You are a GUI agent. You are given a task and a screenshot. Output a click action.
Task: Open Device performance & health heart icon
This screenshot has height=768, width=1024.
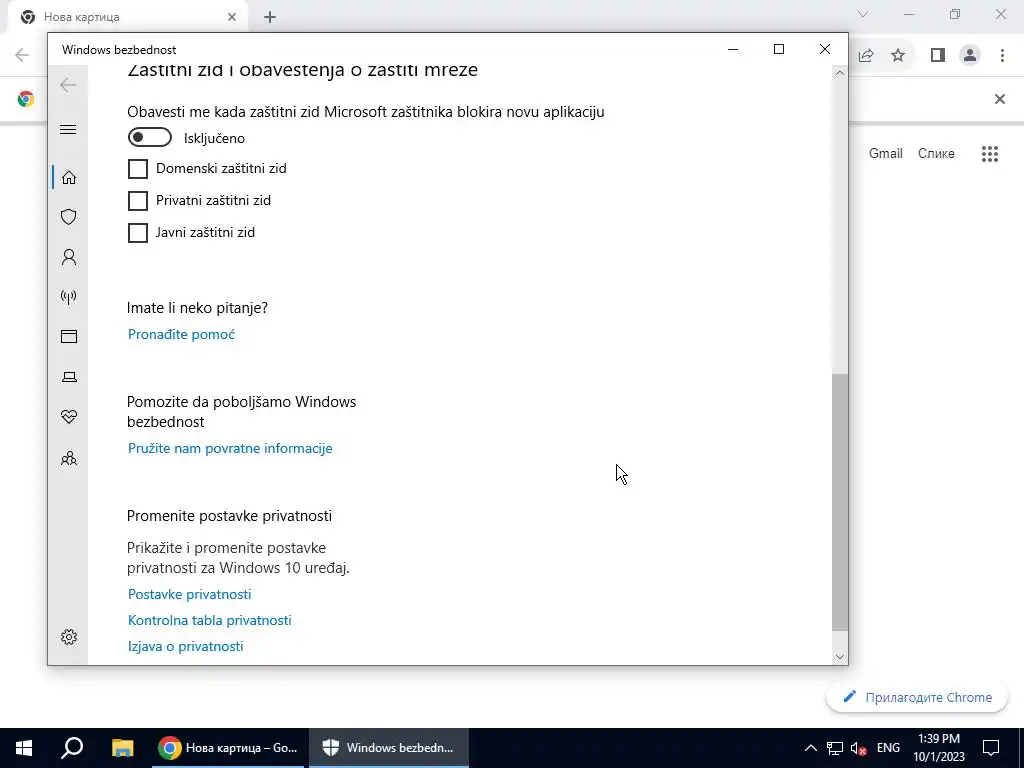(69, 417)
